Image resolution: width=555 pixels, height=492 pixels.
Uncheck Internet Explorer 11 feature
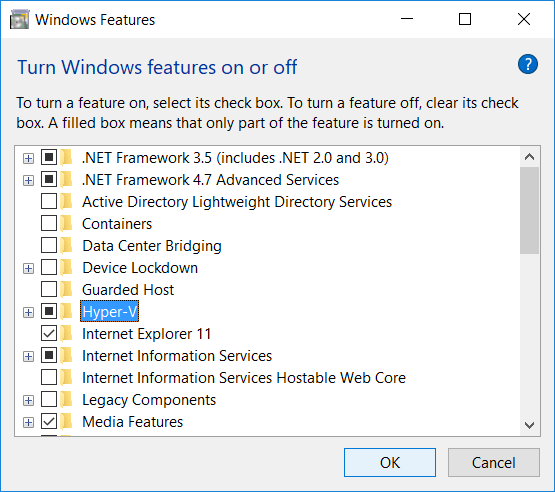click(x=49, y=333)
